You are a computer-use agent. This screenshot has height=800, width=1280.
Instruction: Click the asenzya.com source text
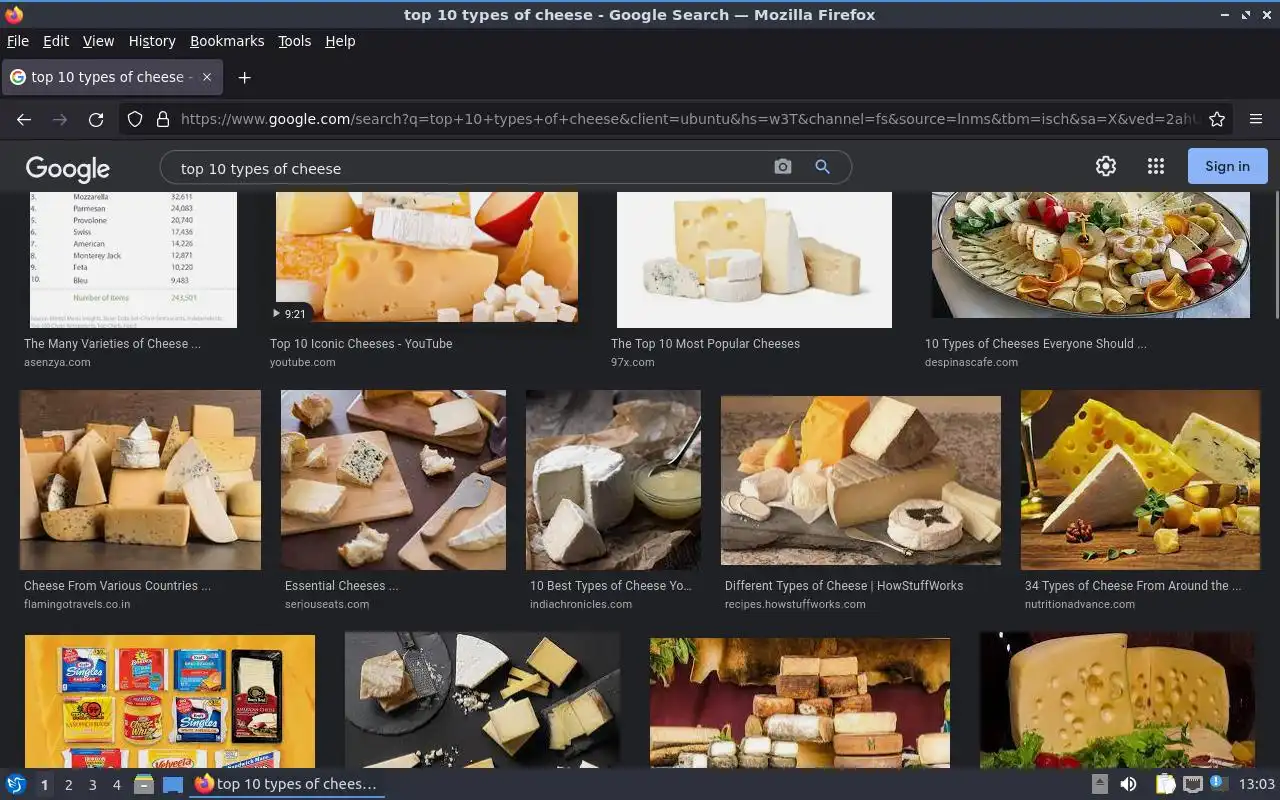click(x=57, y=362)
